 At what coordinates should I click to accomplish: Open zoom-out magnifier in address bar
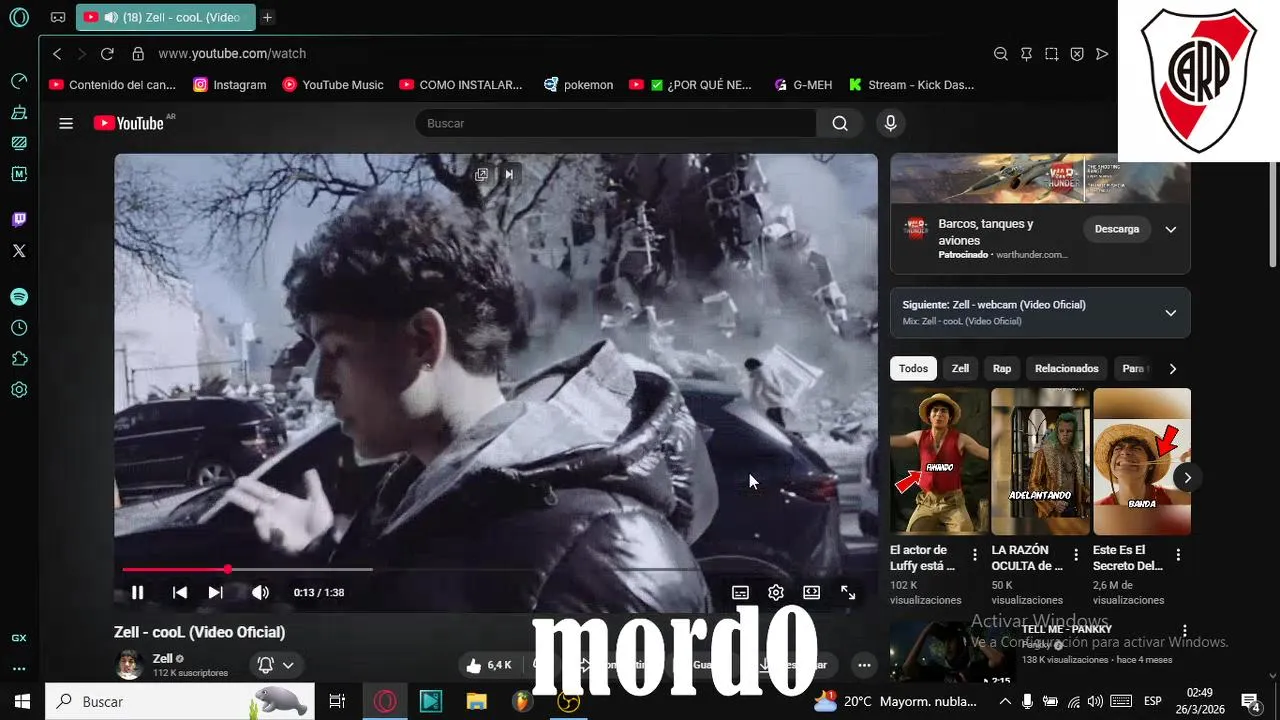[x=1000, y=54]
